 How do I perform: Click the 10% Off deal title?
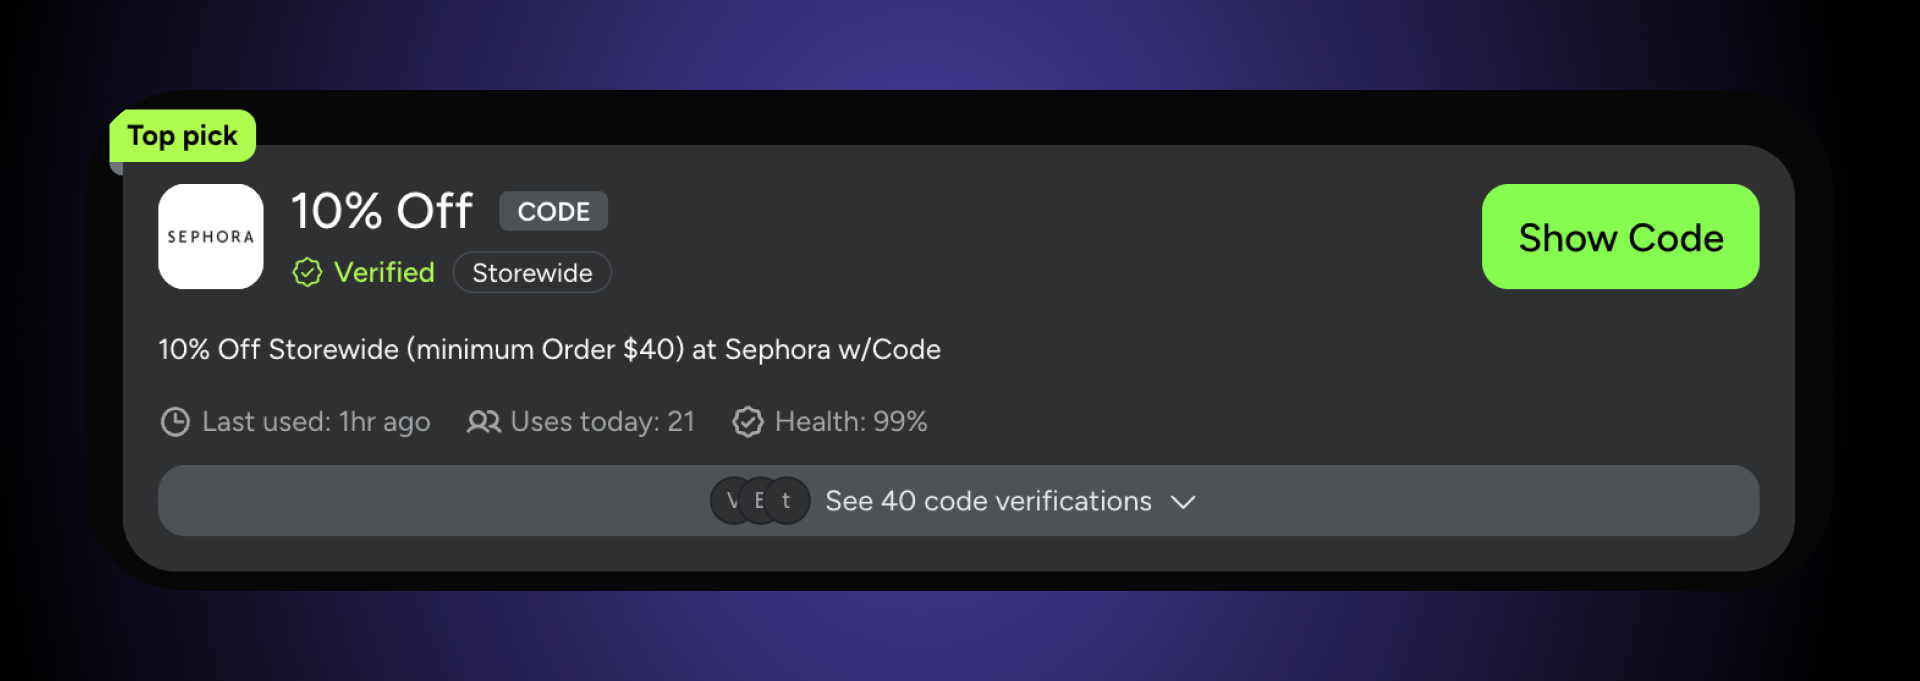381,211
